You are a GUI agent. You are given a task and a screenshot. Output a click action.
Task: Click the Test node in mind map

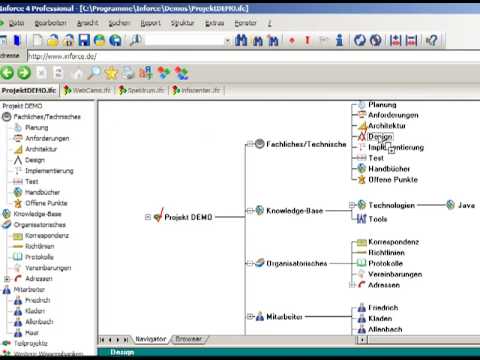point(376,158)
